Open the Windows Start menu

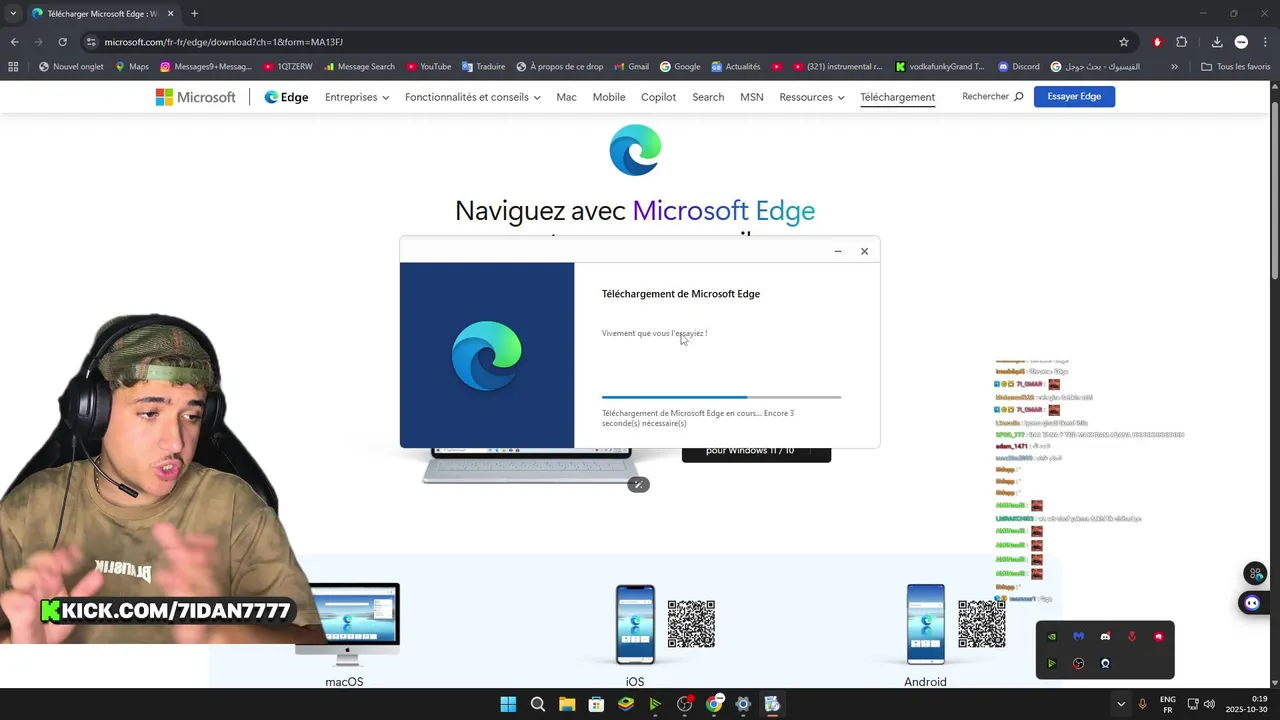coord(508,704)
